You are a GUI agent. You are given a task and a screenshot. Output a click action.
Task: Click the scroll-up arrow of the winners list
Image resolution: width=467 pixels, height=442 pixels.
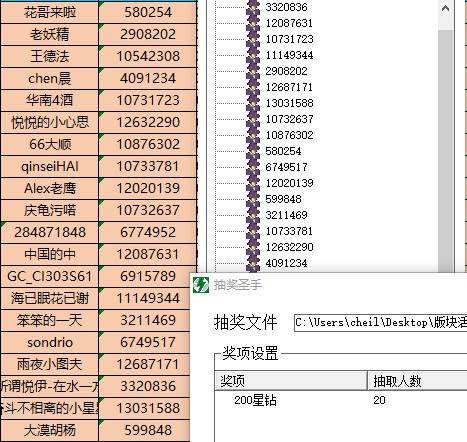[x=445, y=8]
